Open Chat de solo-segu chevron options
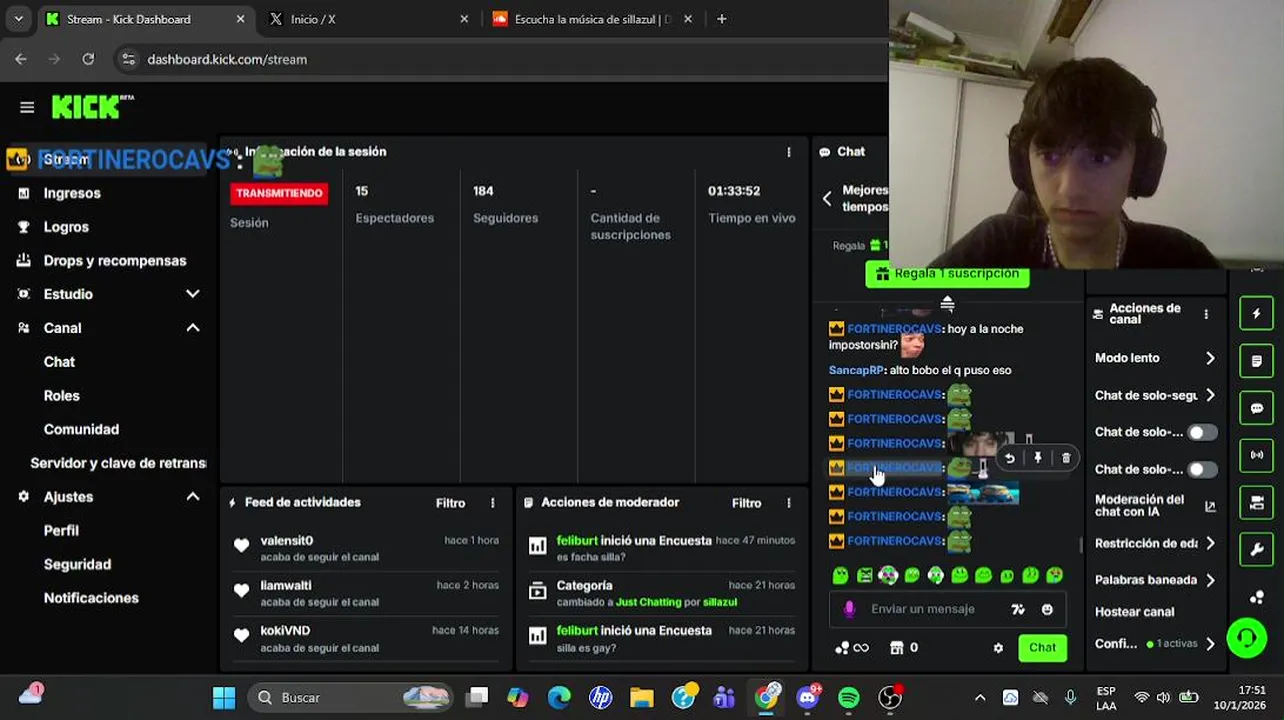Viewport: 1284px width, 720px height. click(x=1210, y=395)
